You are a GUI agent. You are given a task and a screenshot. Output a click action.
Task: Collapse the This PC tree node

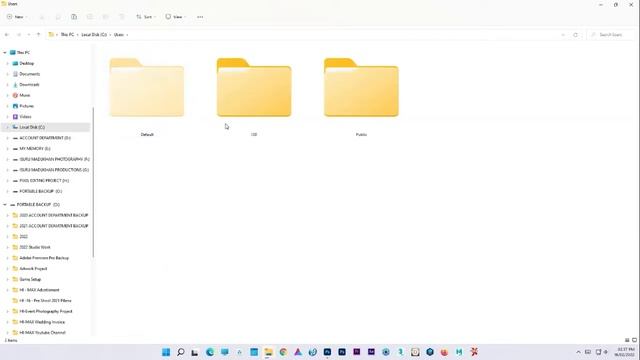5,53
